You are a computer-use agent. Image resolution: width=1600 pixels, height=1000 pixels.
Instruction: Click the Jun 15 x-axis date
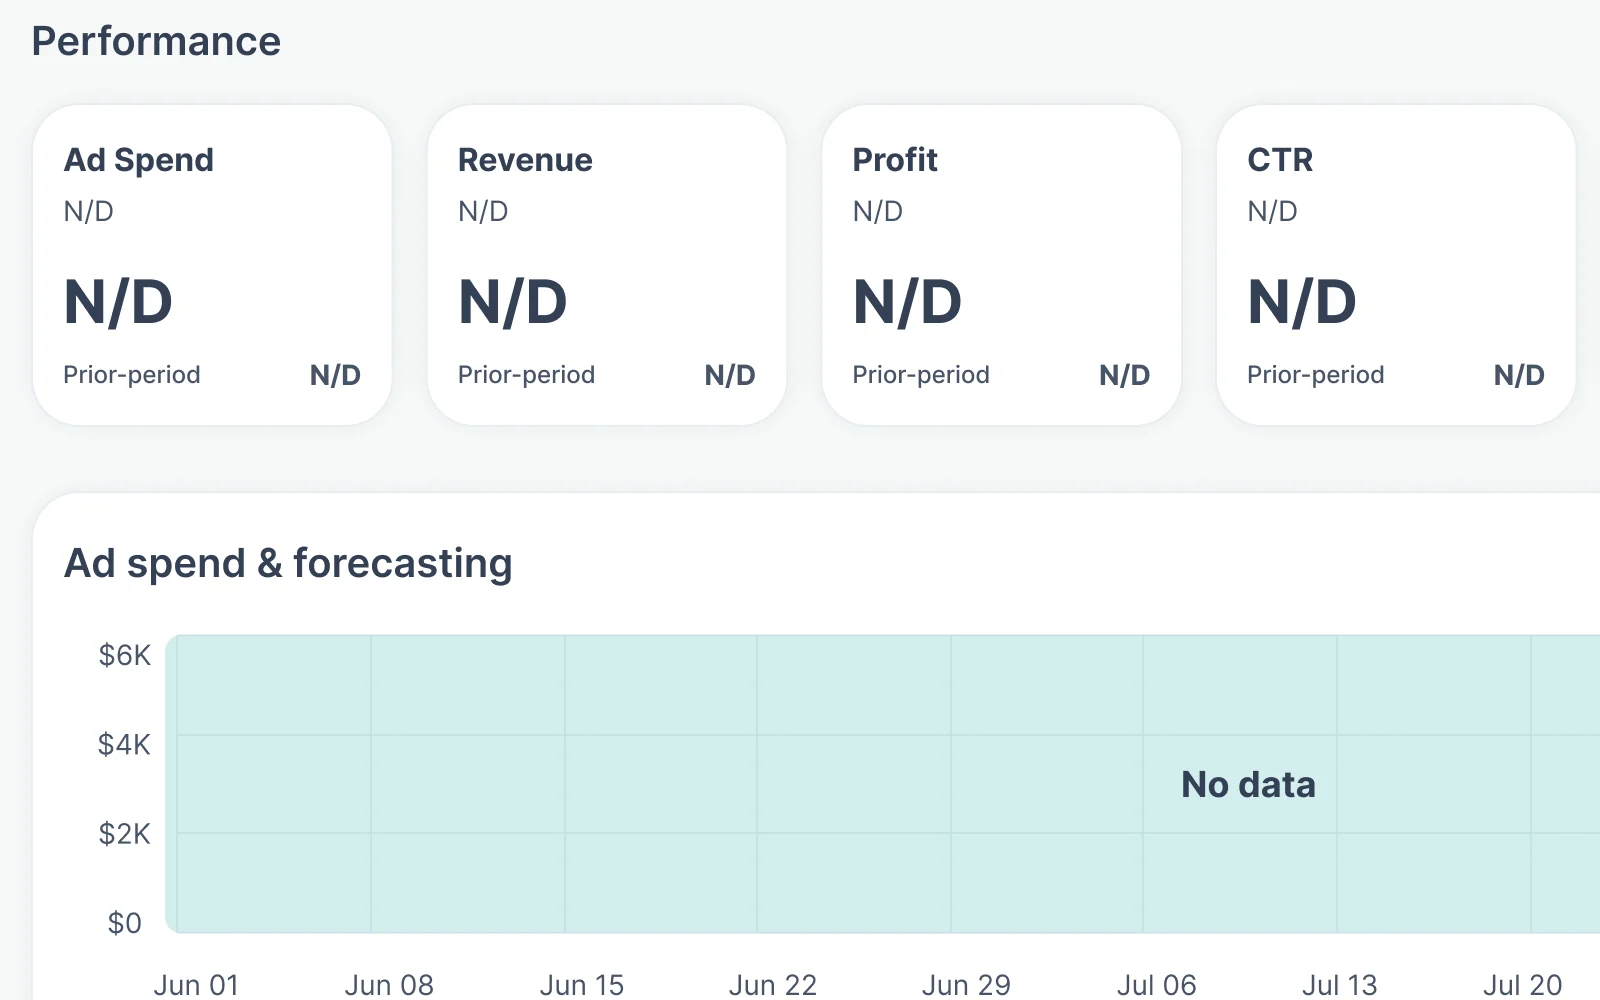582,986
